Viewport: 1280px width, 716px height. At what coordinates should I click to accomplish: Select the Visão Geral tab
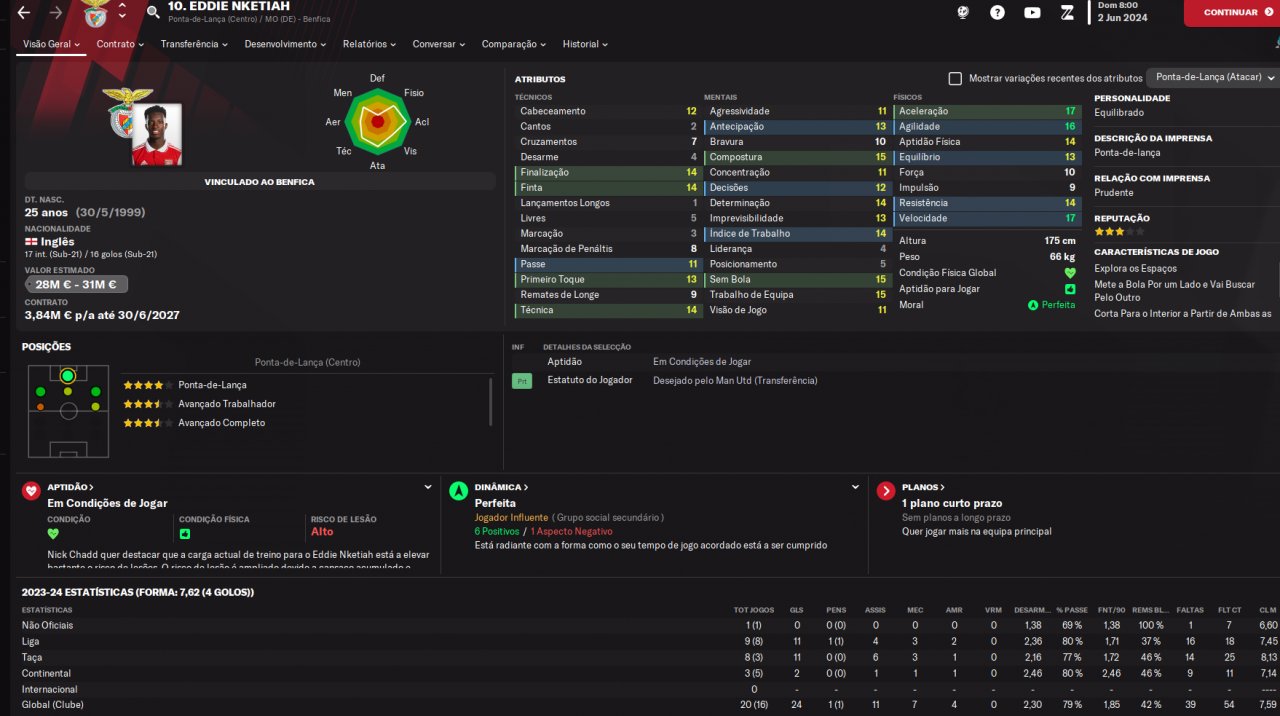point(50,44)
